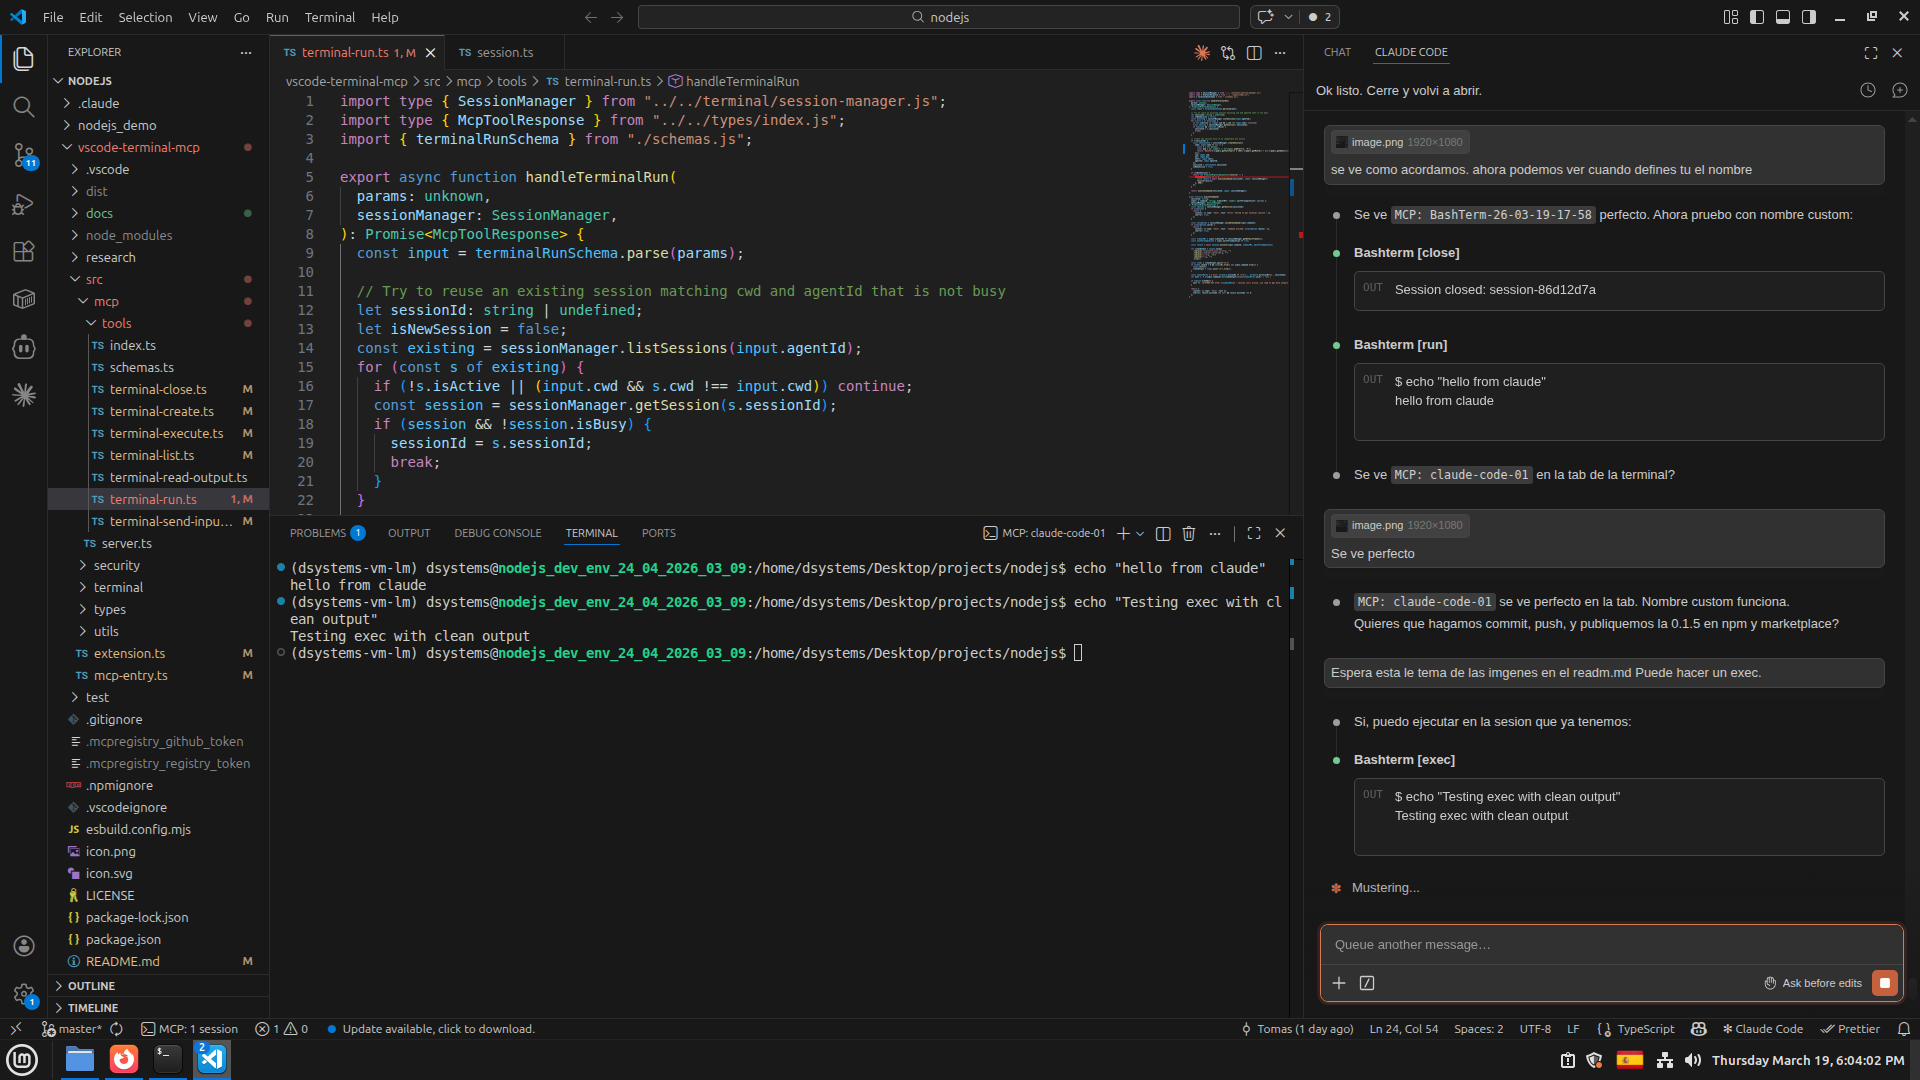
Task: Open the Extensions view
Action: coord(24,252)
